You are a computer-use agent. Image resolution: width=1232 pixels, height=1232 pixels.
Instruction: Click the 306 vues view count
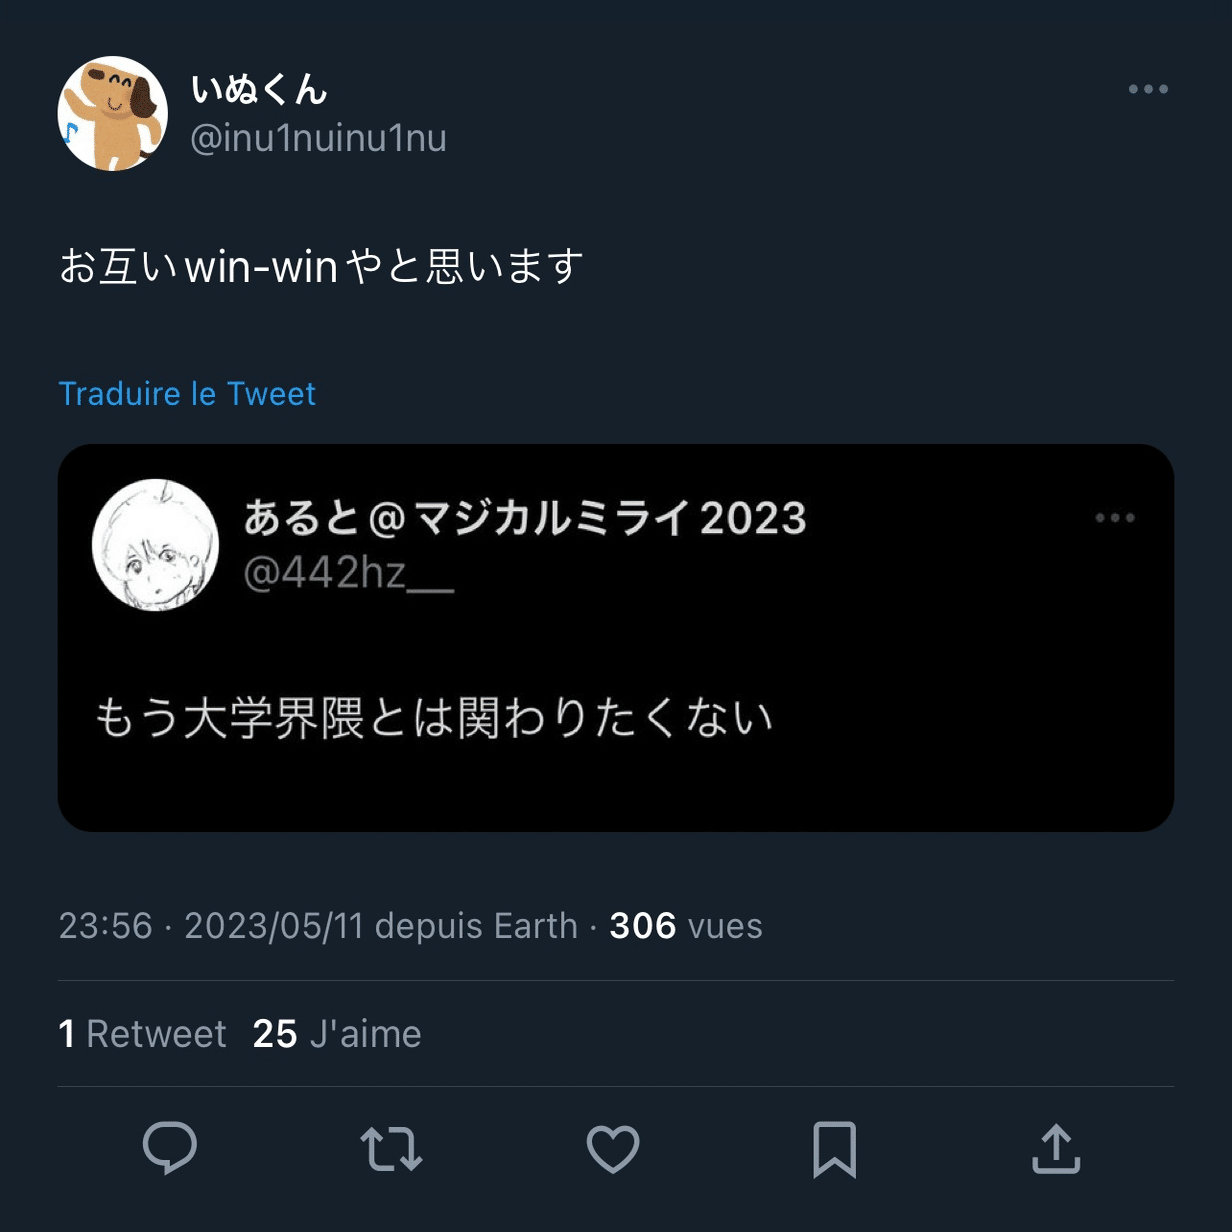[x=686, y=926]
